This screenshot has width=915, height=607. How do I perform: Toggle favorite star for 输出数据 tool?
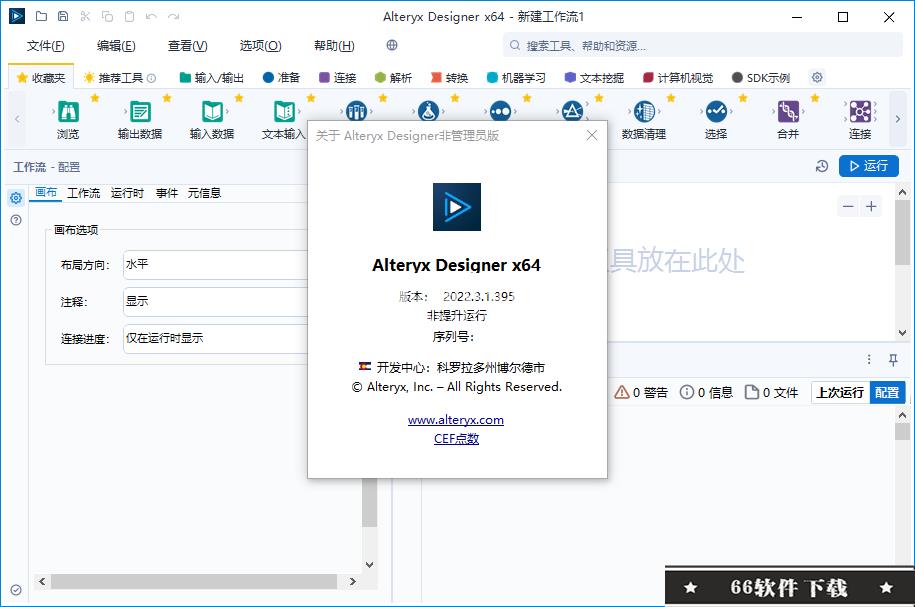point(167,98)
